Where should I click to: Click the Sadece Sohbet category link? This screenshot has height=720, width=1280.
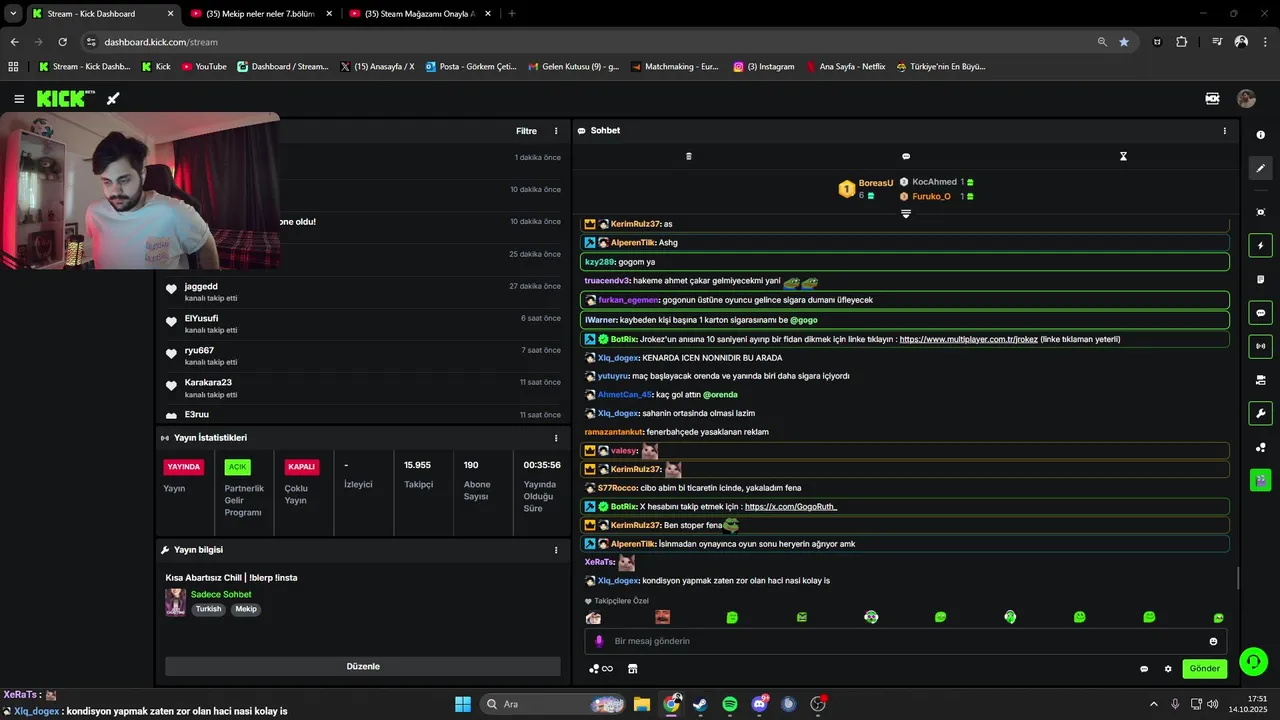pos(221,594)
